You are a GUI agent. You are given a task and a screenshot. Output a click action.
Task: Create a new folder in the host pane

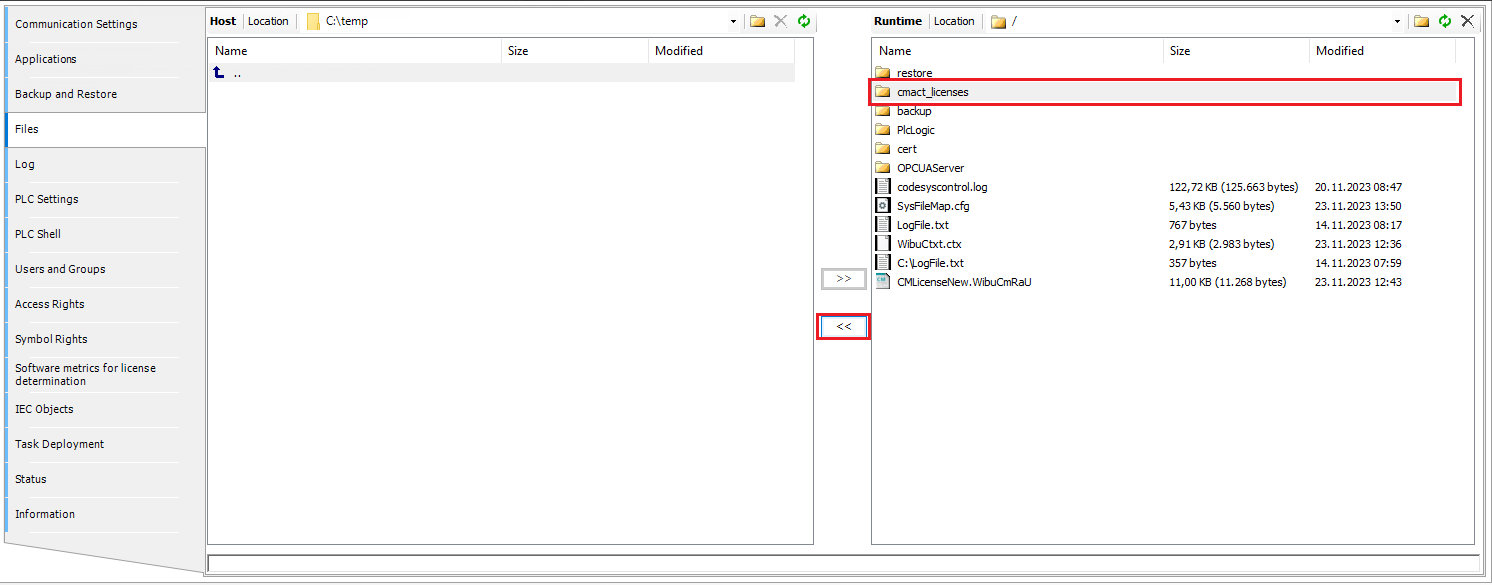758,20
